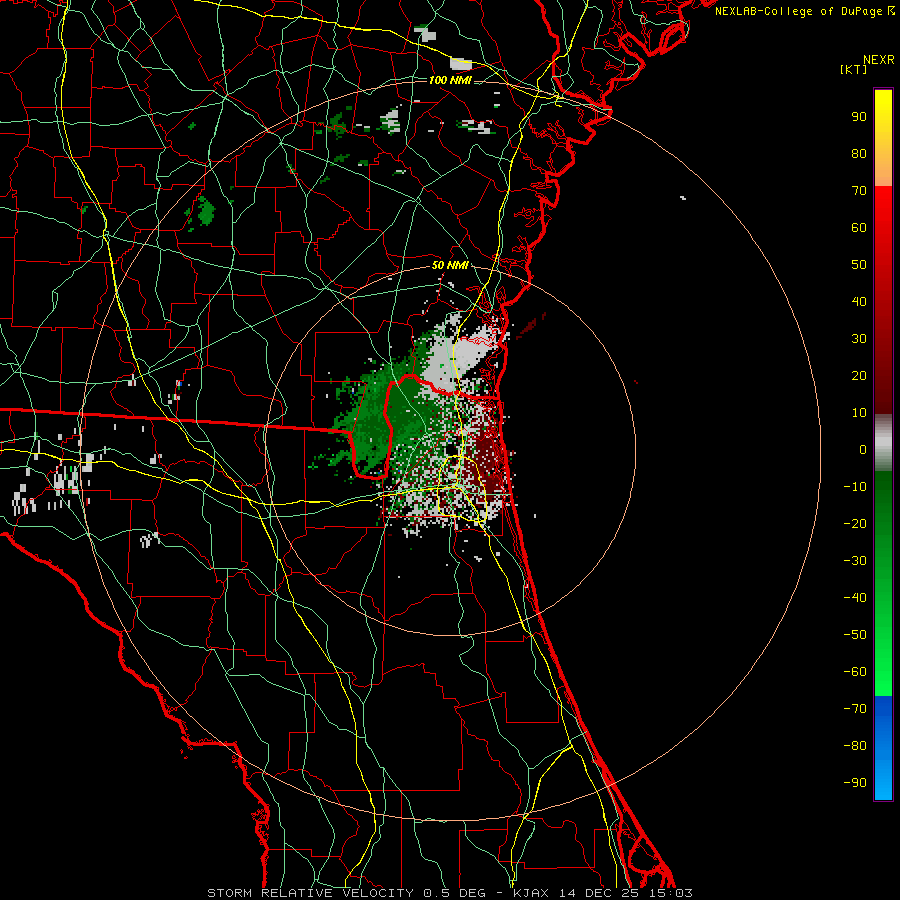Click the [KT] units label
The image size is (900, 900).
pos(854,69)
